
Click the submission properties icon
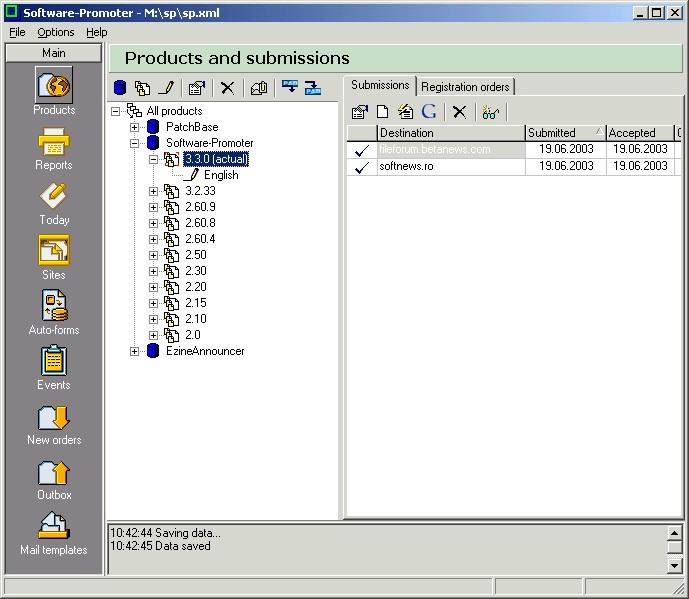[360, 112]
